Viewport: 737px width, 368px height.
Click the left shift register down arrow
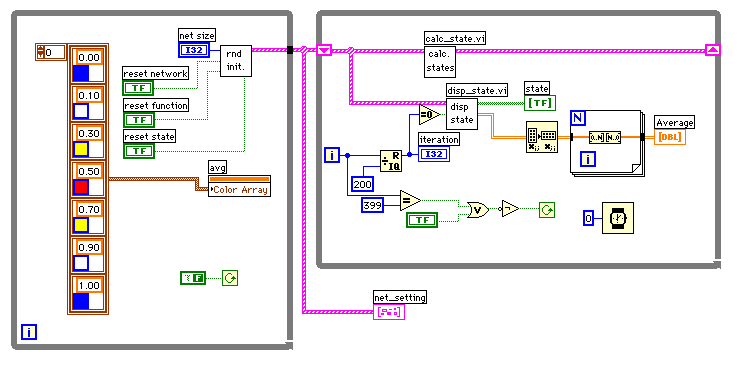(324, 50)
